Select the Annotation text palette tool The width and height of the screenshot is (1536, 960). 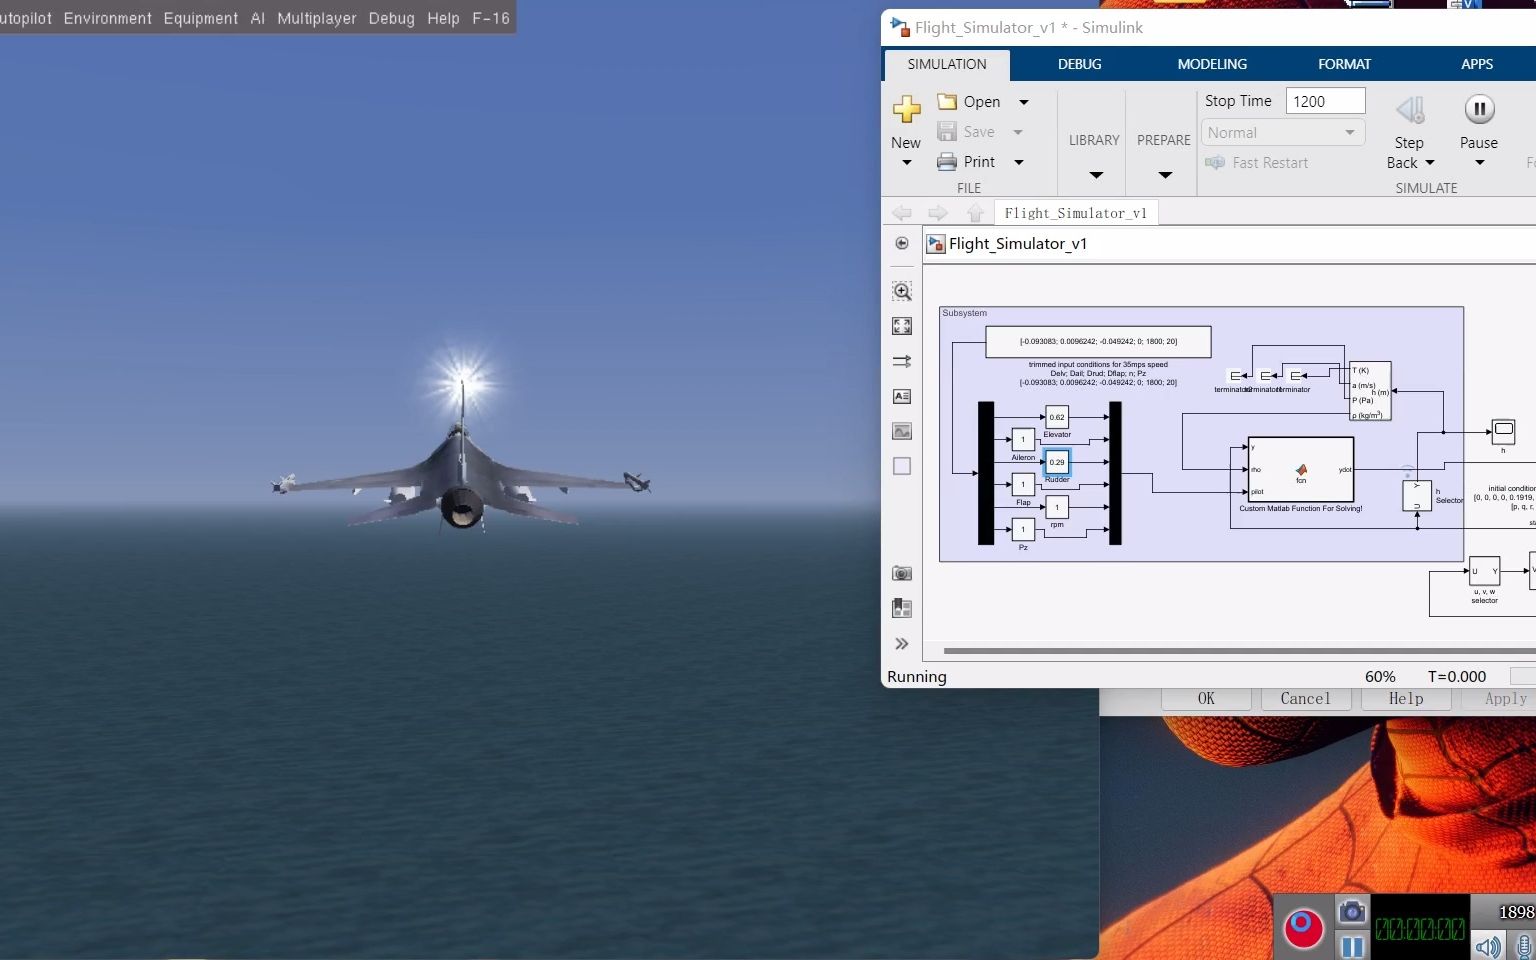click(902, 397)
